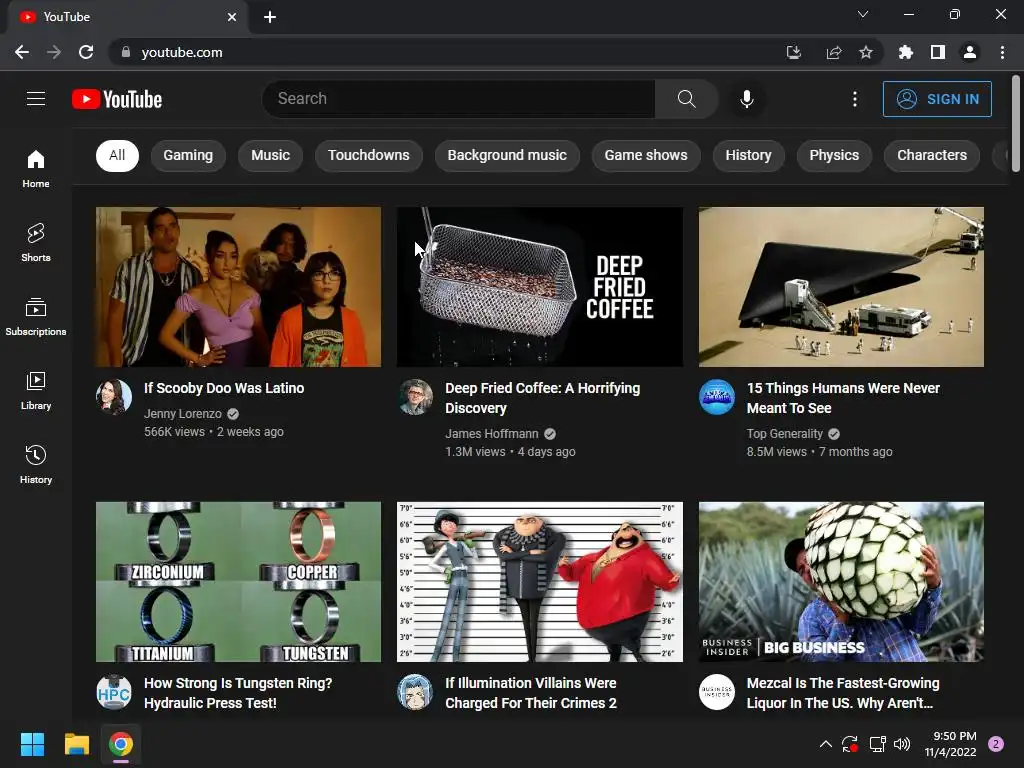Open Windows Start menu

[32, 744]
